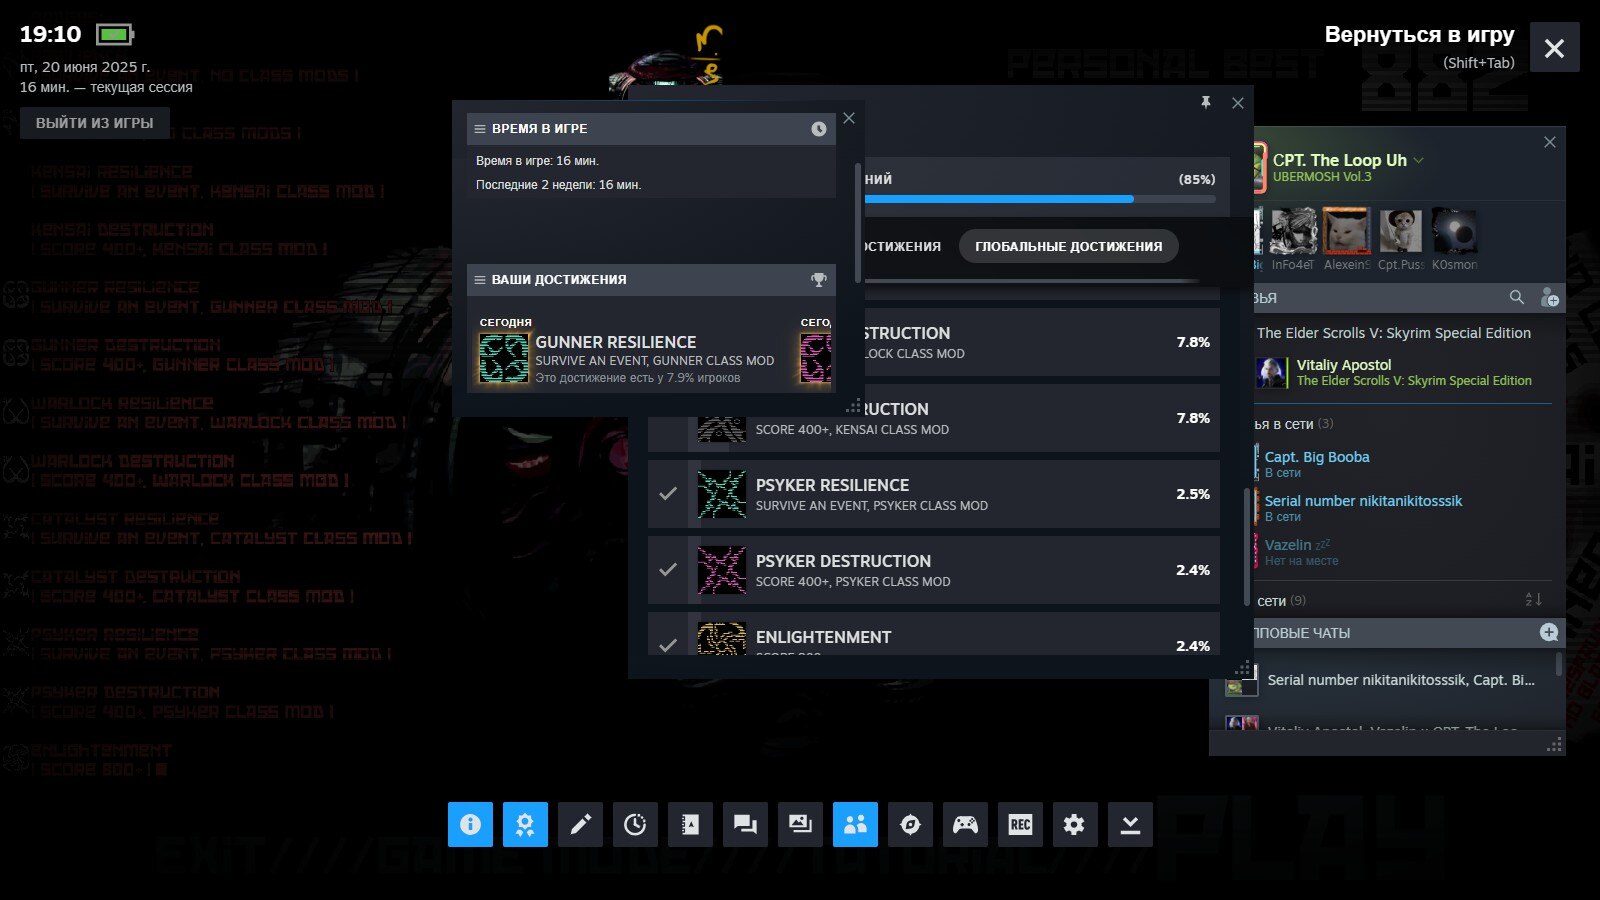Select the Глобальные достижения tab
This screenshot has width=1600, height=900.
(1068, 246)
